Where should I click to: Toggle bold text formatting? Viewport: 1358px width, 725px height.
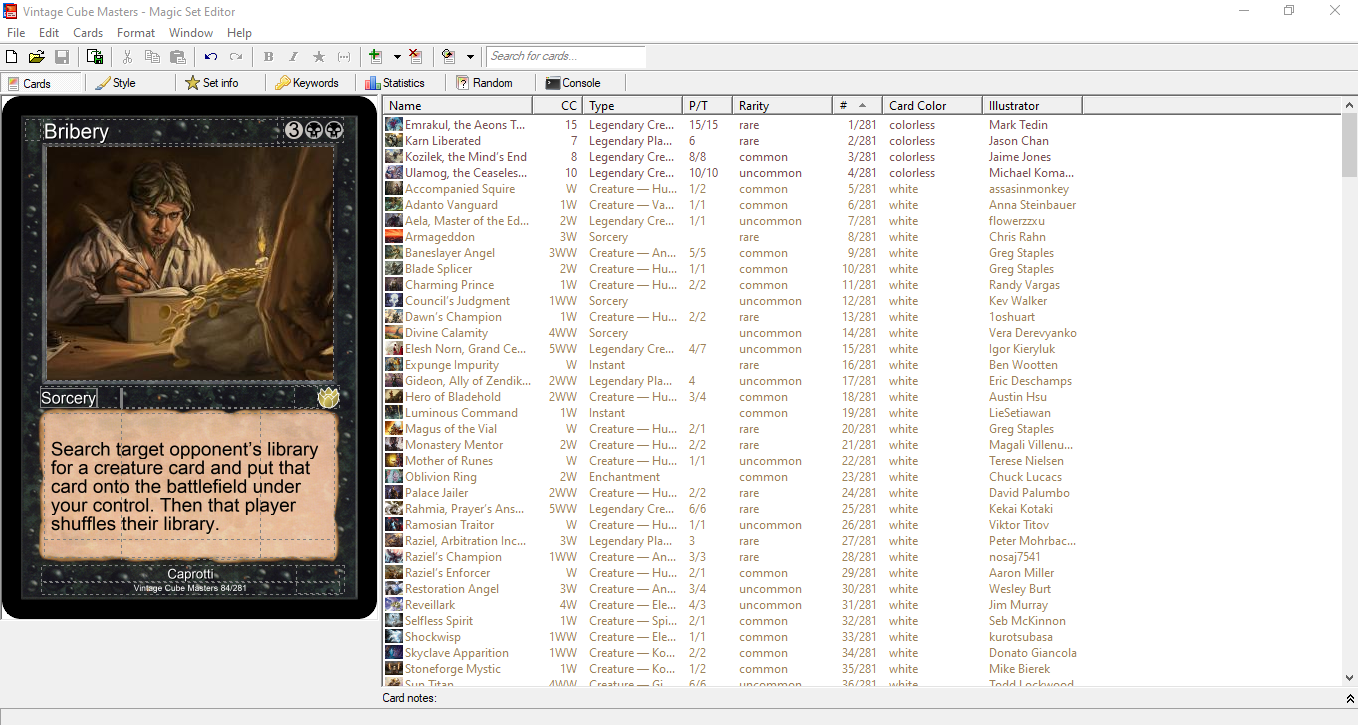[268, 57]
